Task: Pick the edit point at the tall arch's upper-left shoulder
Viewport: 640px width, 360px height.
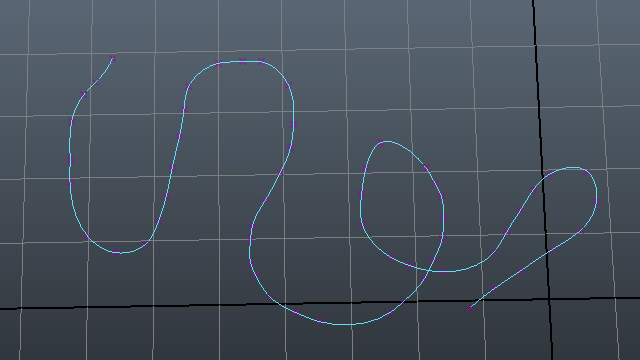Action: (188, 87)
